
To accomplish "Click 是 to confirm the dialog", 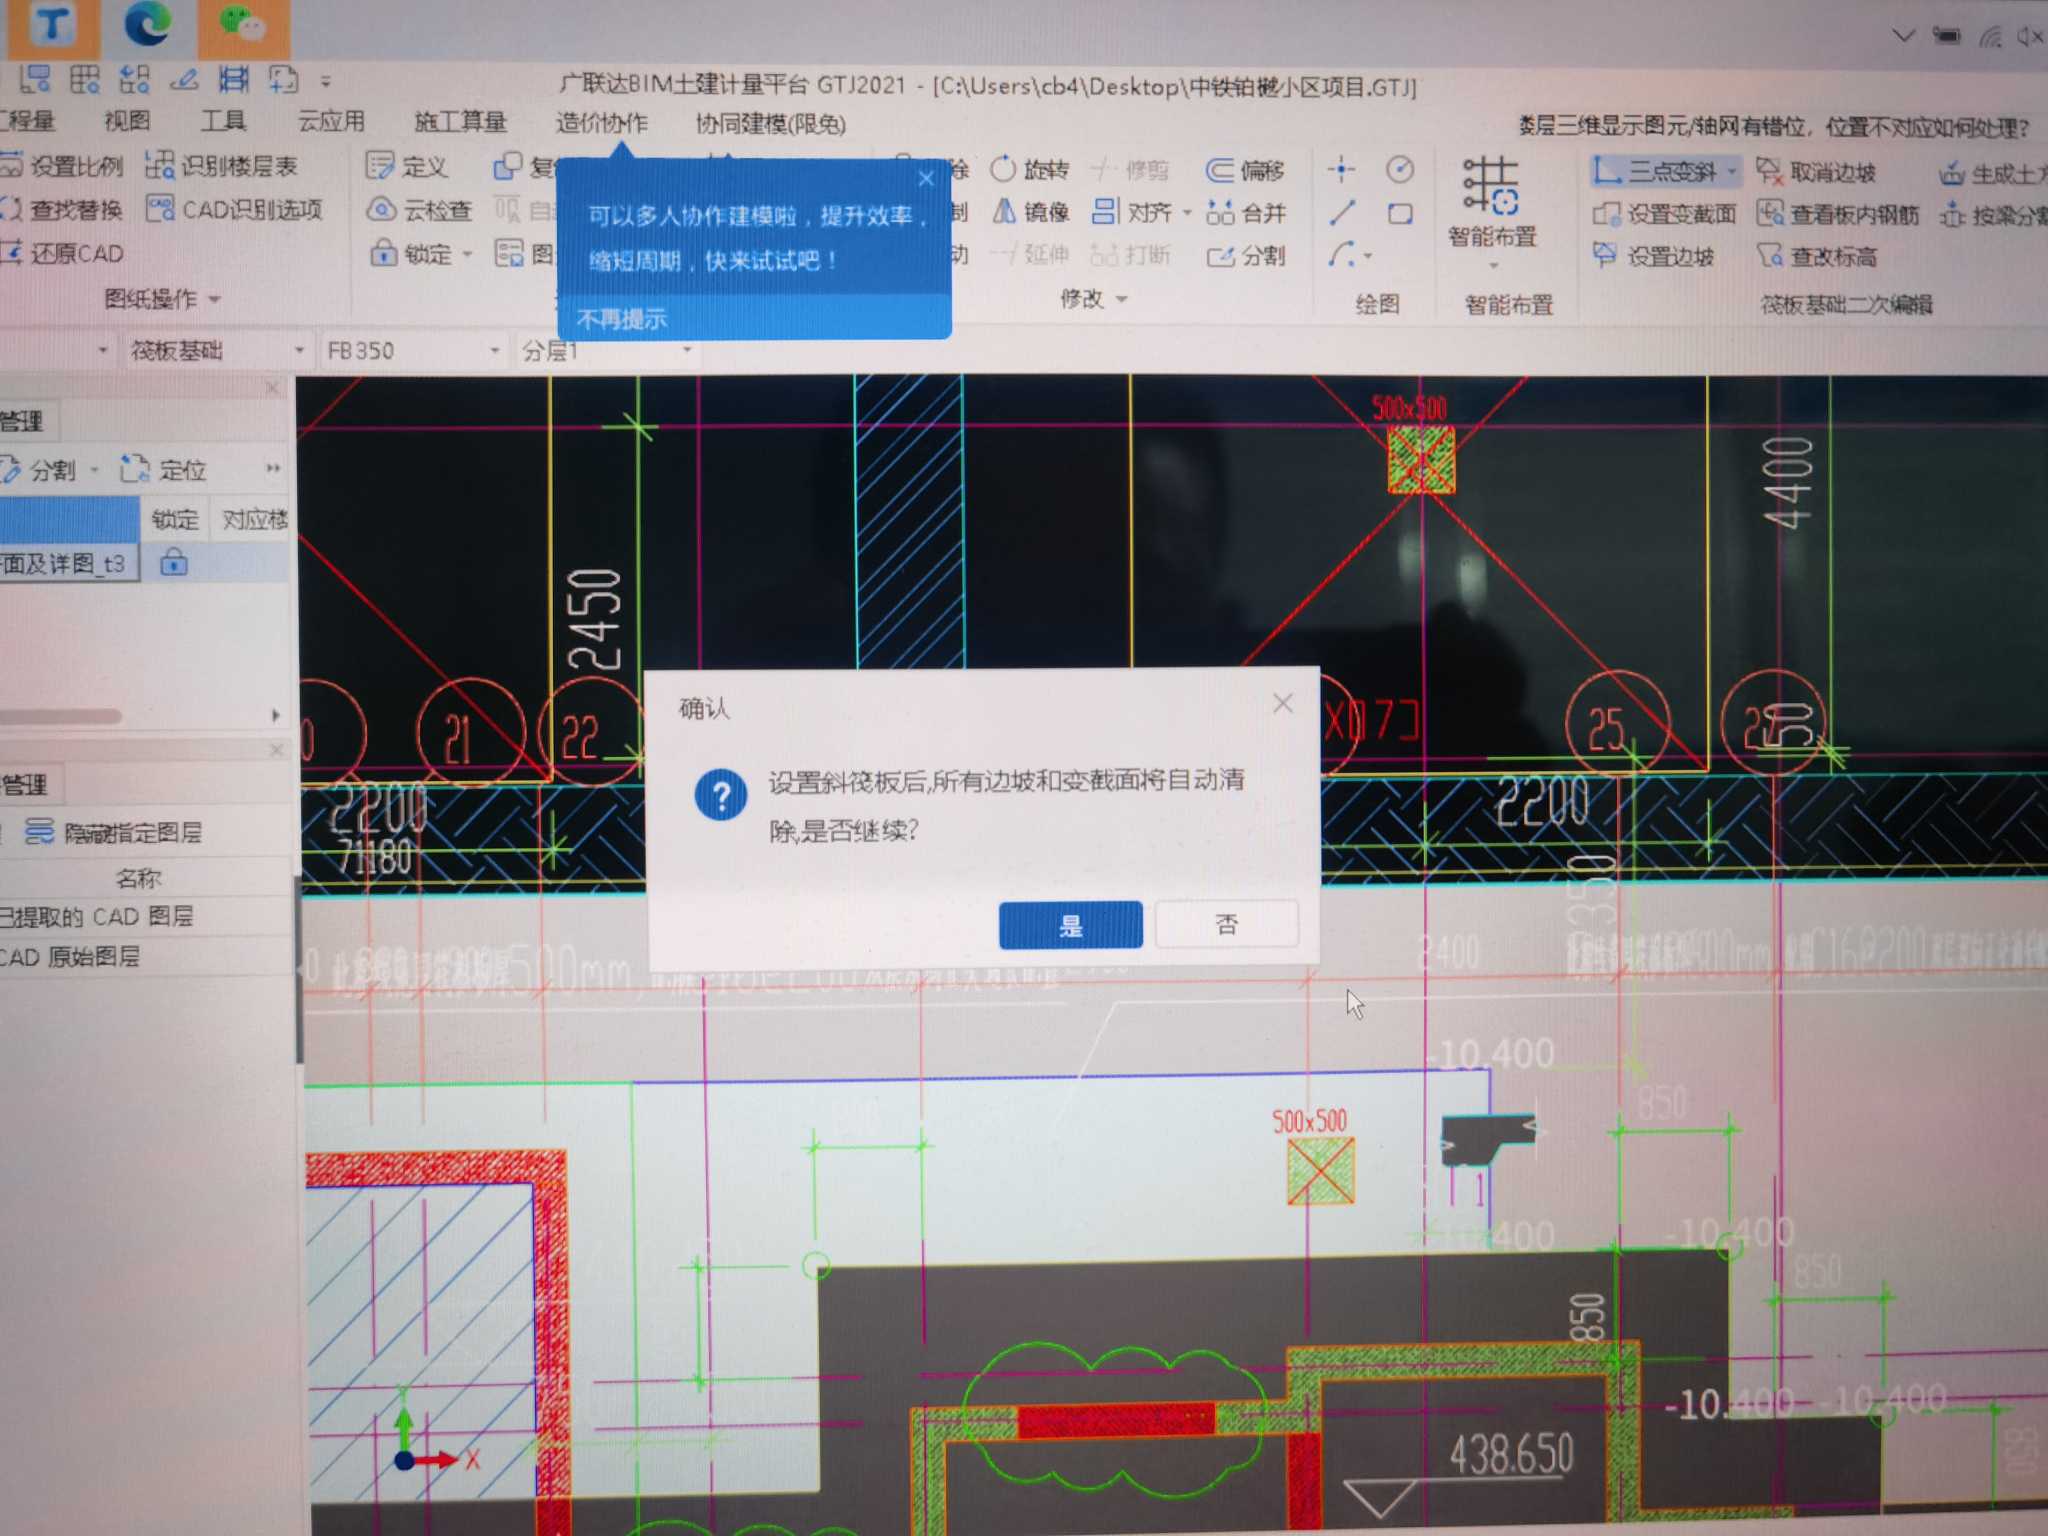I will 1070,925.
